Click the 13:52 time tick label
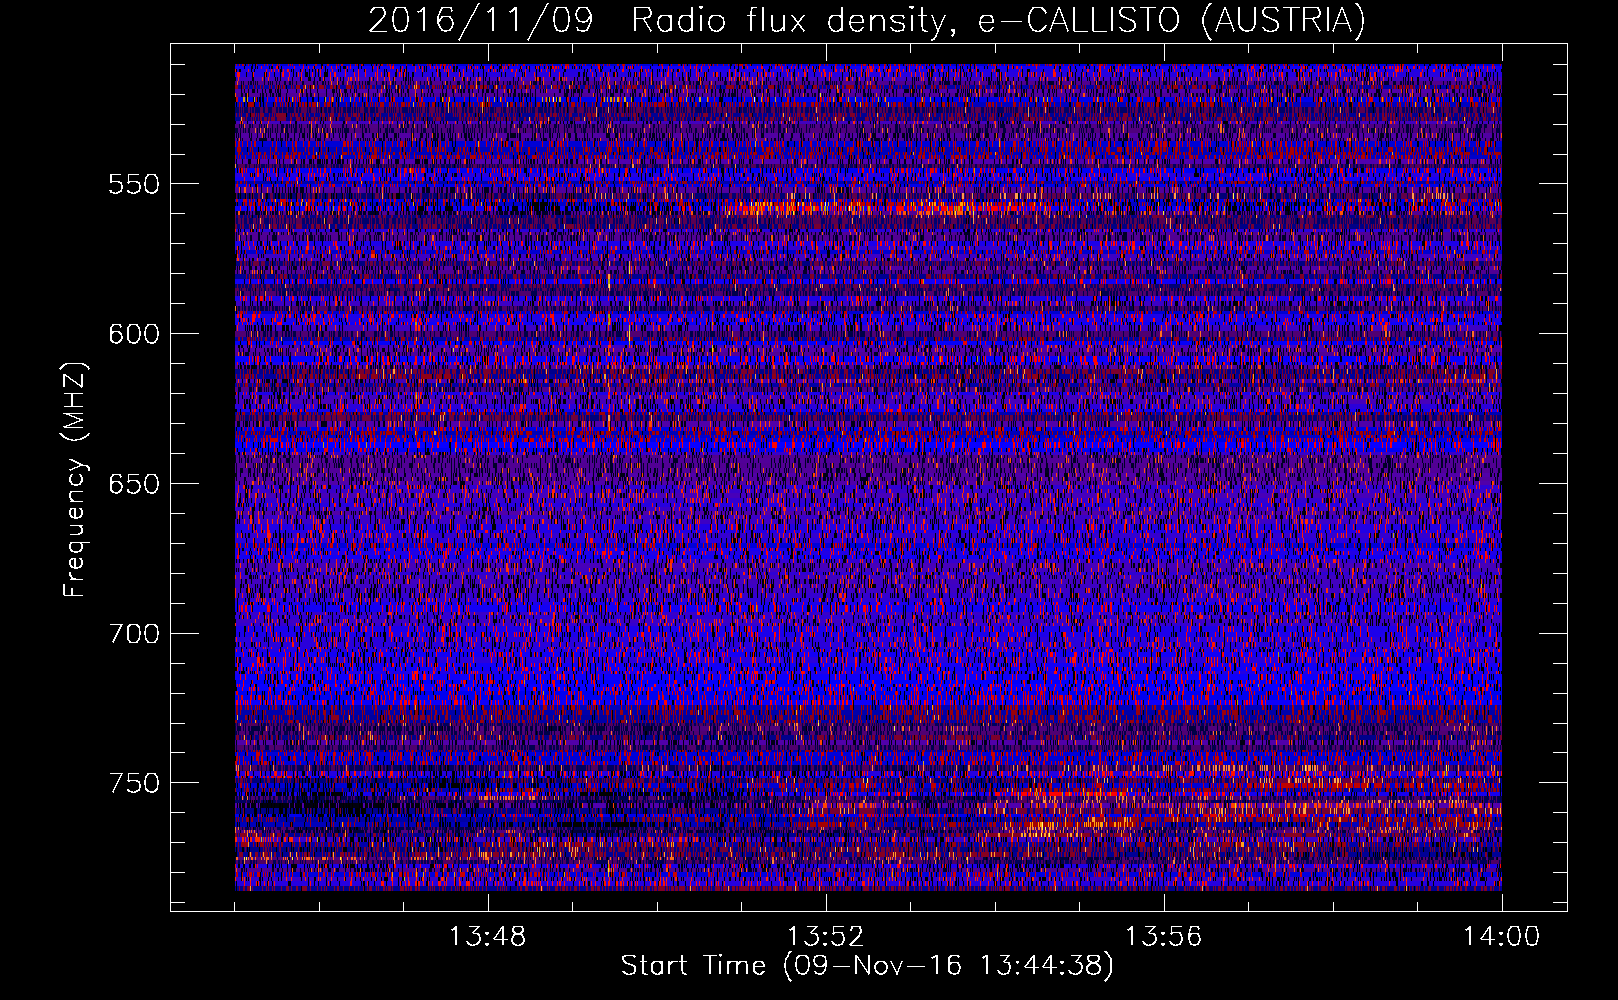Viewport: 1618px width, 1000px height. [825, 937]
